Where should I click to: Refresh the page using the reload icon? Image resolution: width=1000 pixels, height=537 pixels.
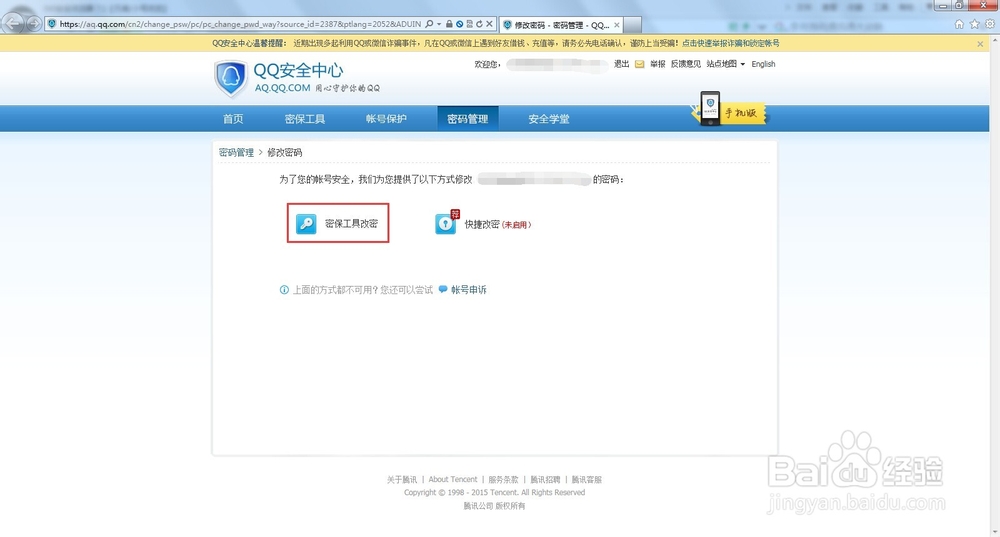[x=479, y=24]
